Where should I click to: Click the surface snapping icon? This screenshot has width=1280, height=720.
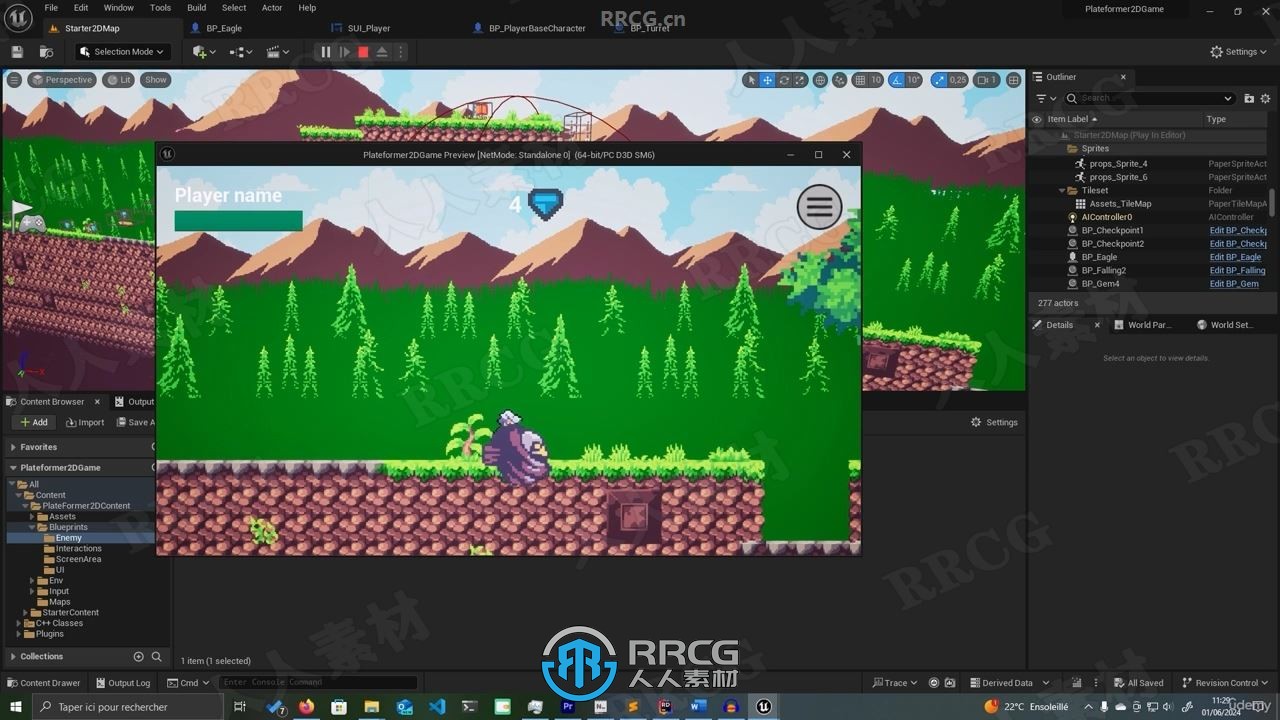click(840, 80)
